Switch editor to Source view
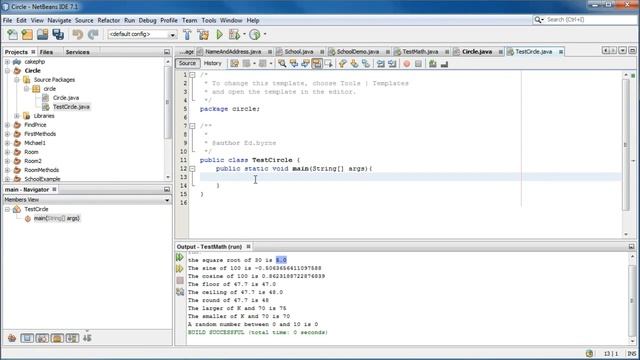Screen dimensions: 640x360 tap(187, 63)
